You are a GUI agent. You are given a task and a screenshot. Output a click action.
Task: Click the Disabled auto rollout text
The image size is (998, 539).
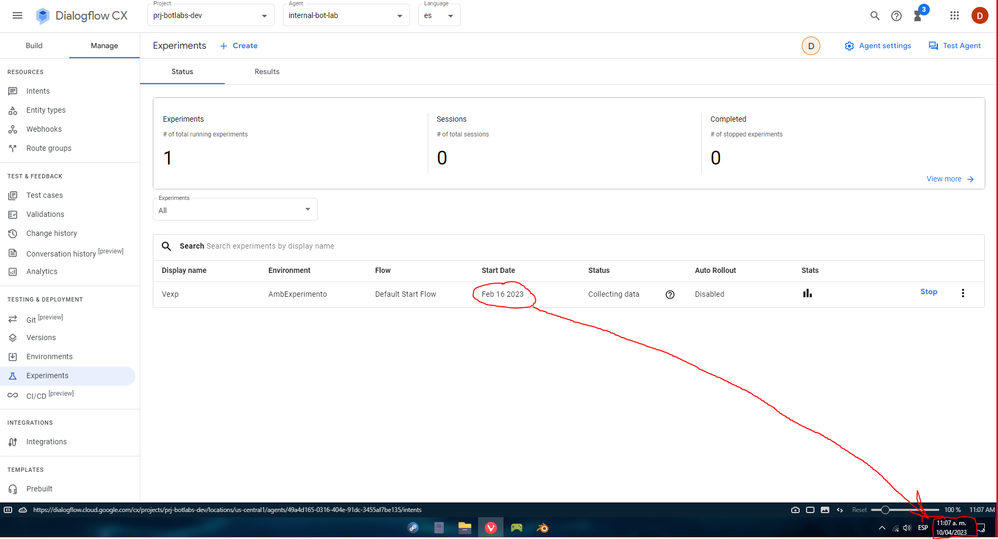(x=709, y=294)
